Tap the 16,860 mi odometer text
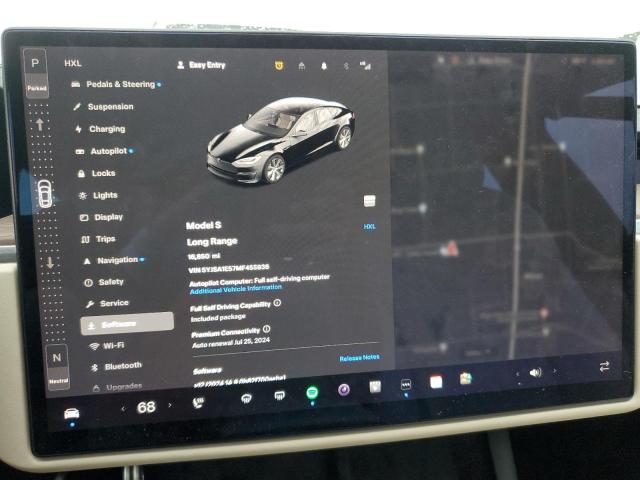 [x=204, y=256]
